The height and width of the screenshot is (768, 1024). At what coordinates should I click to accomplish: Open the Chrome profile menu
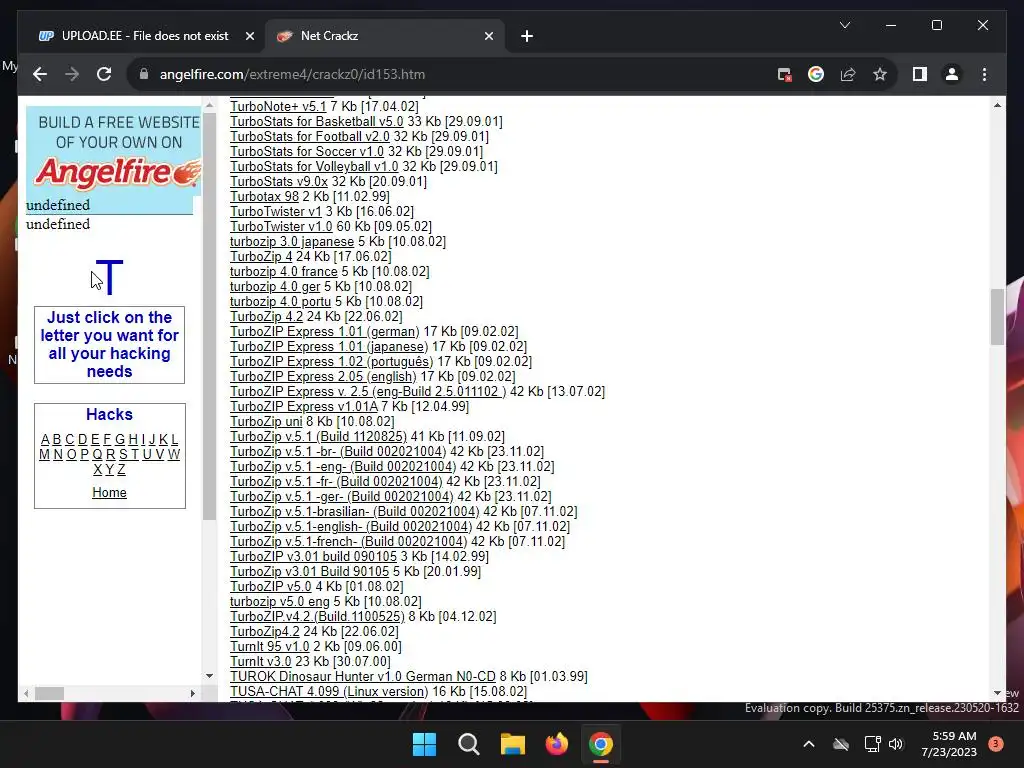(x=952, y=74)
